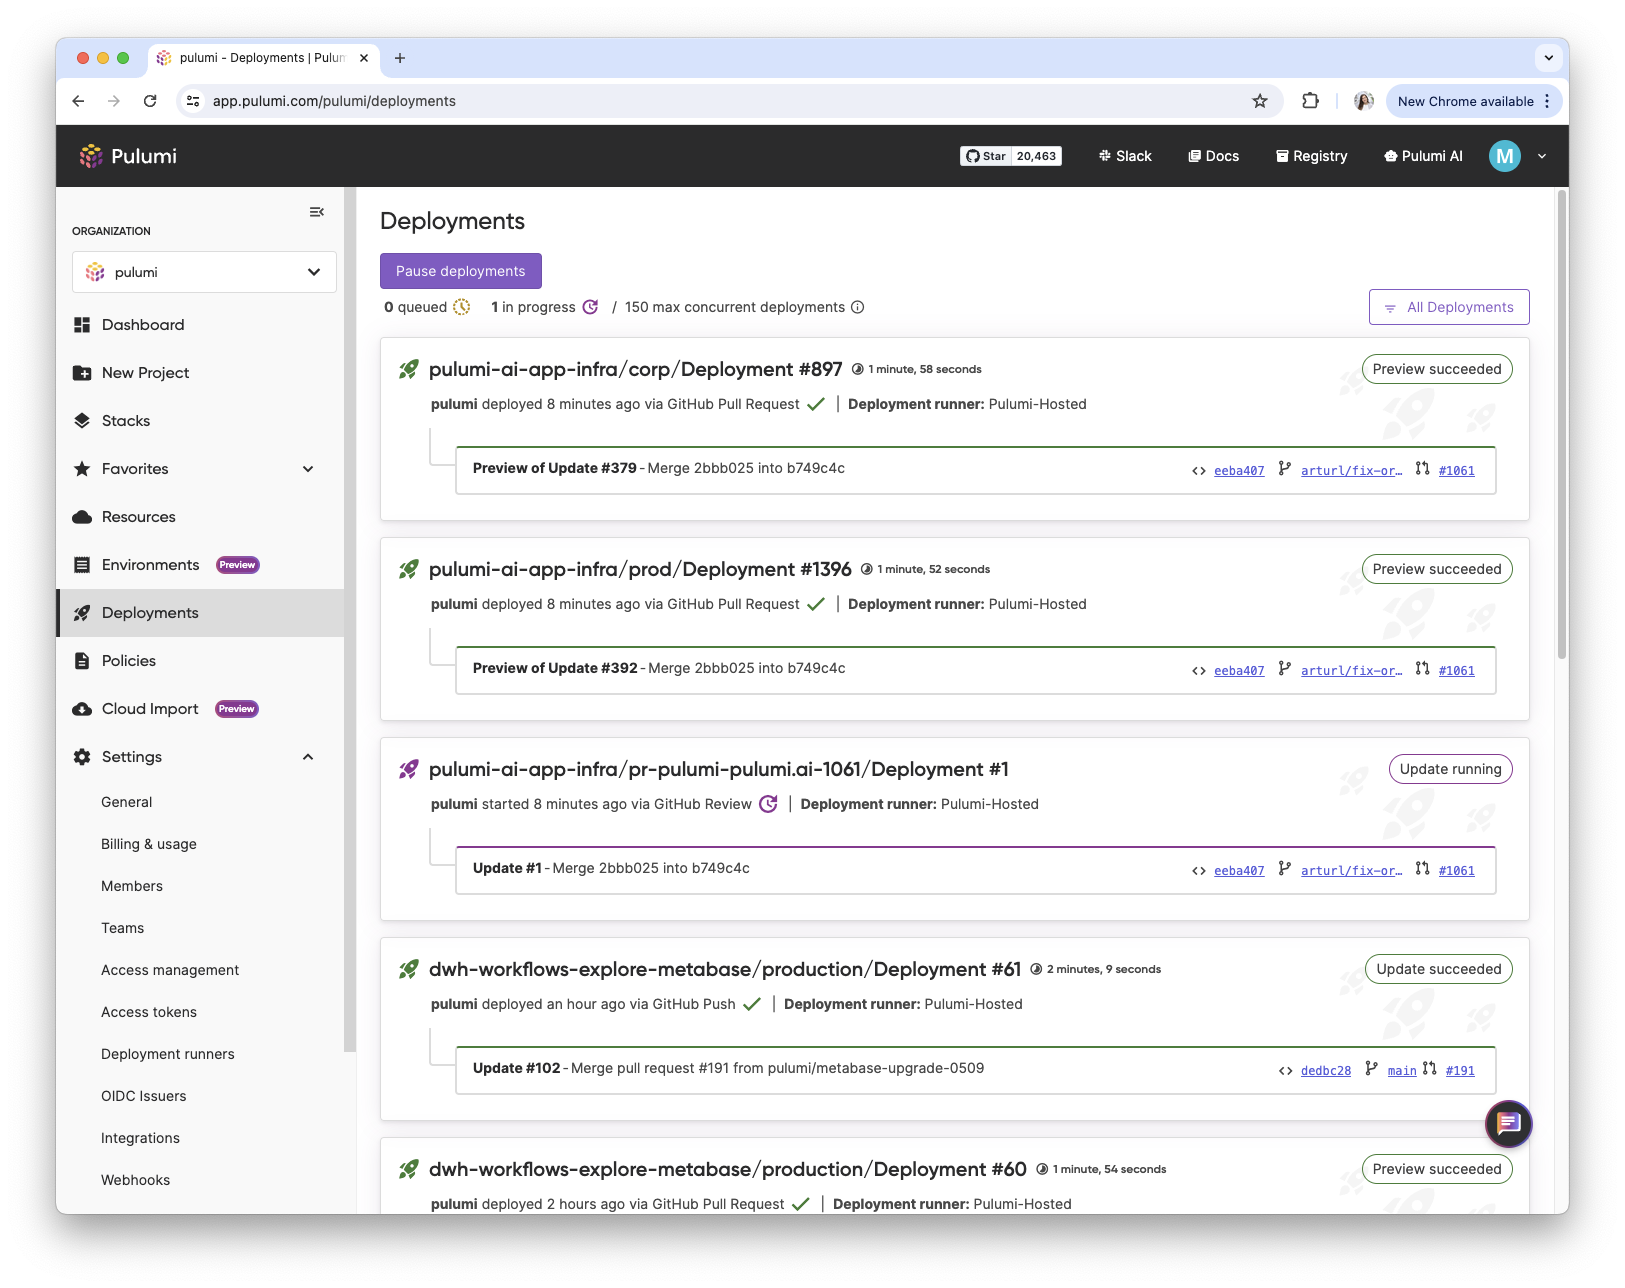Click commit dedbc28 link
This screenshot has width=1625, height=1288.
coord(1325,1071)
